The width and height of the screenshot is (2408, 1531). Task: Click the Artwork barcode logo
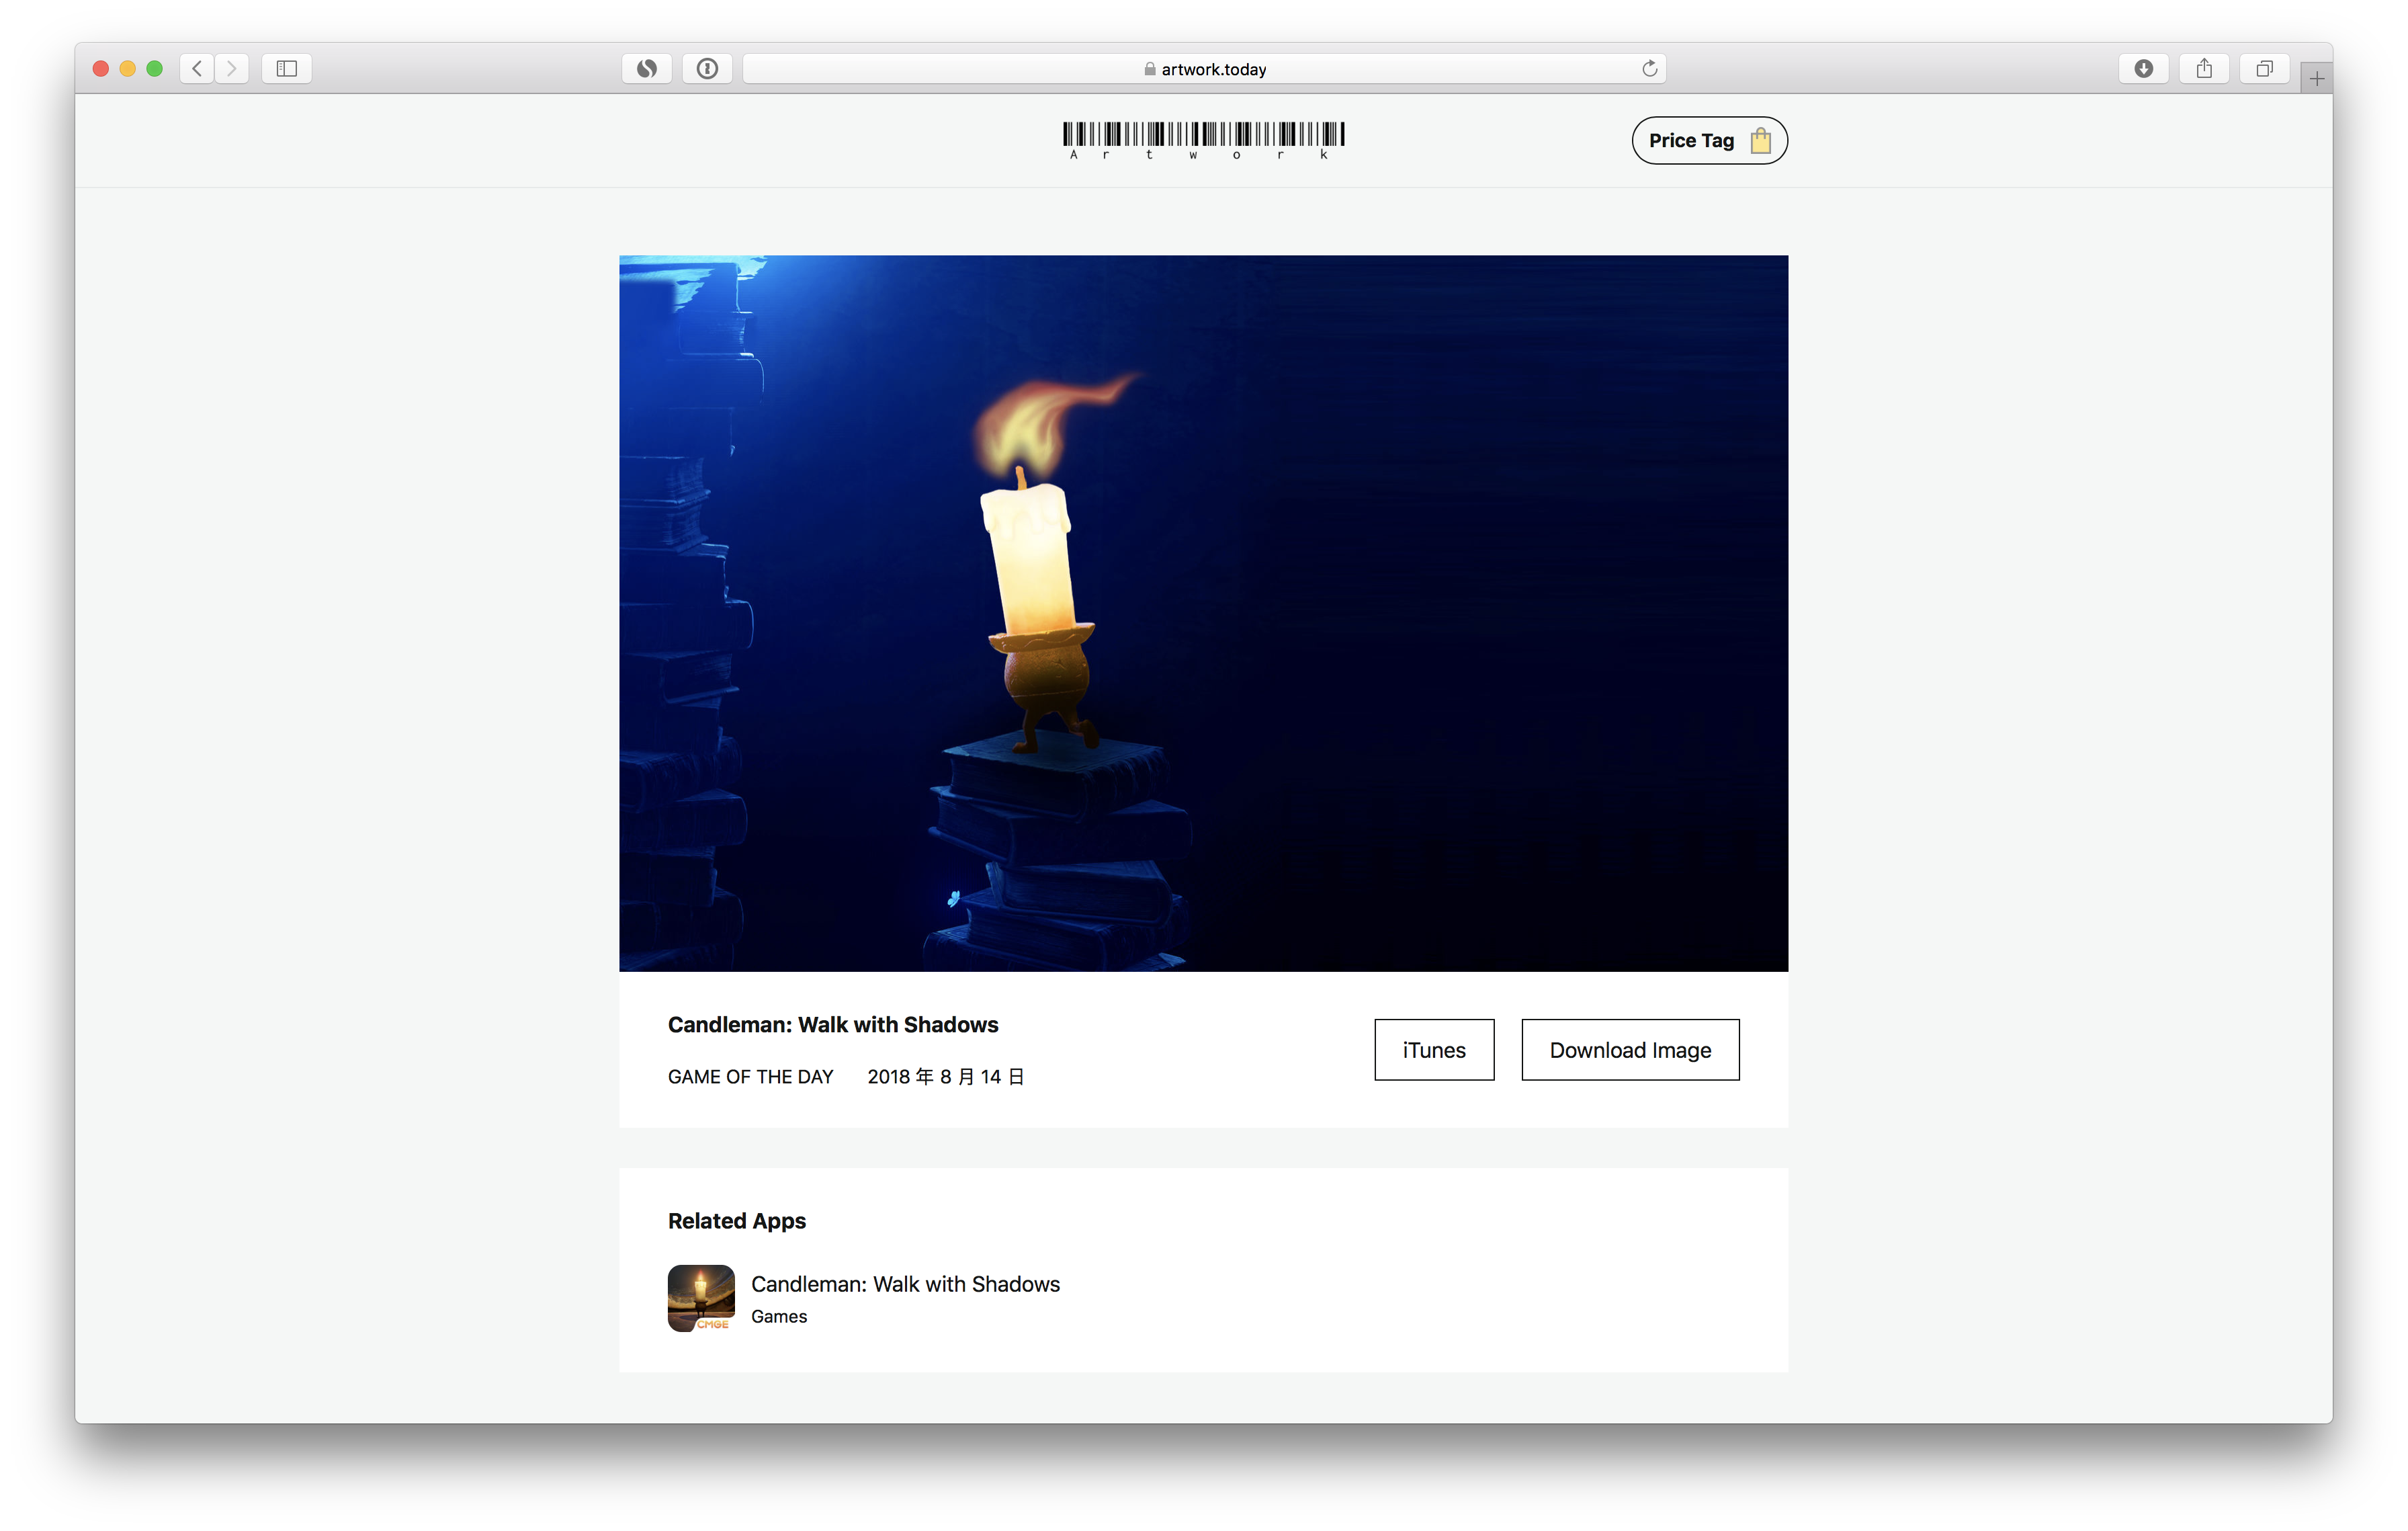point(1203,139)
